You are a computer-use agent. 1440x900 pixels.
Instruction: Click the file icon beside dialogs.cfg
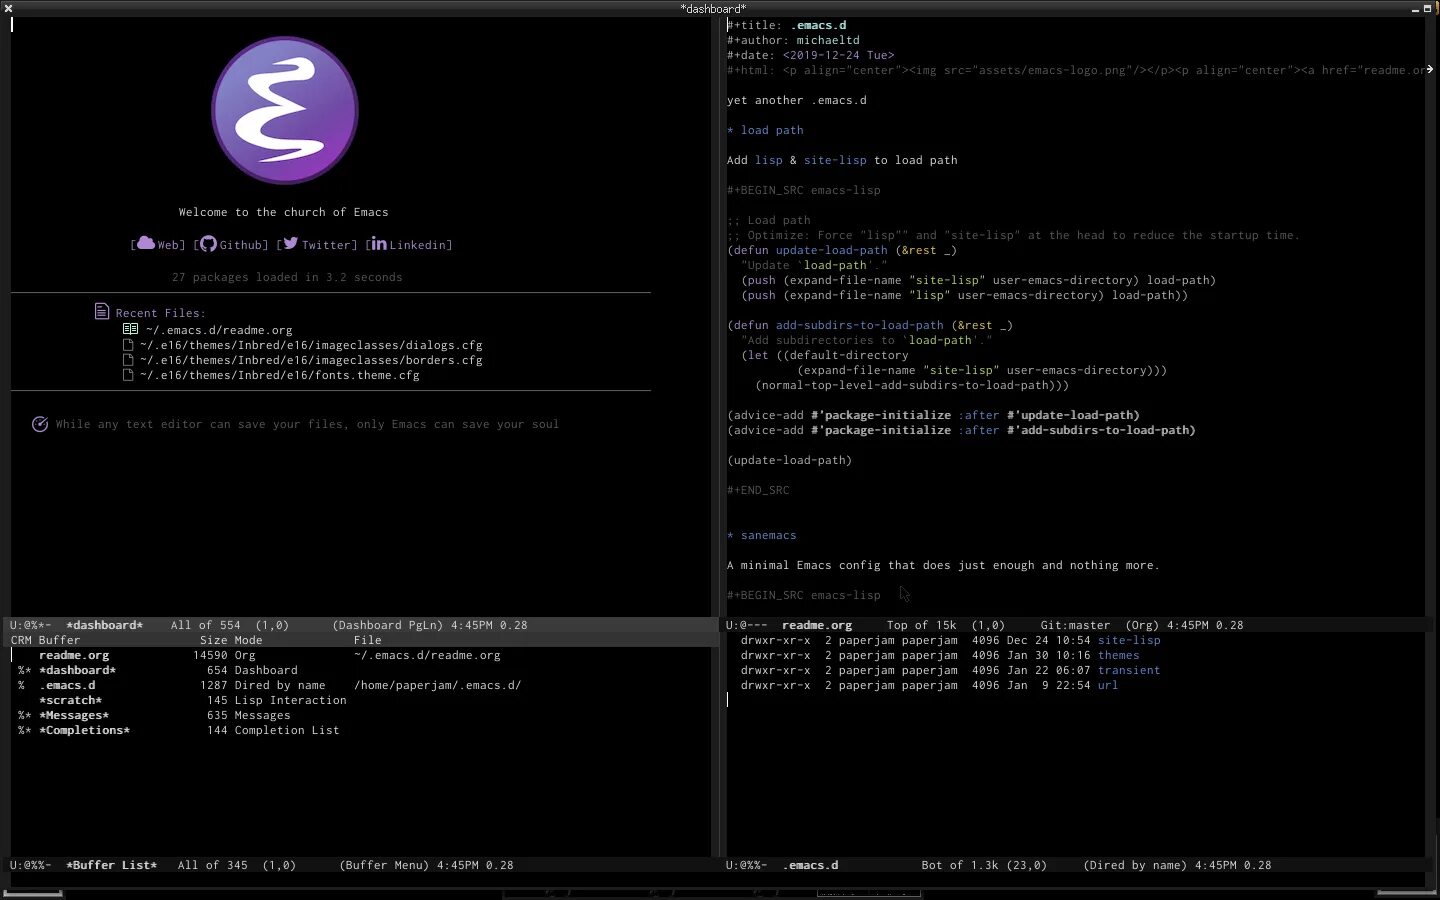(128, 345)
